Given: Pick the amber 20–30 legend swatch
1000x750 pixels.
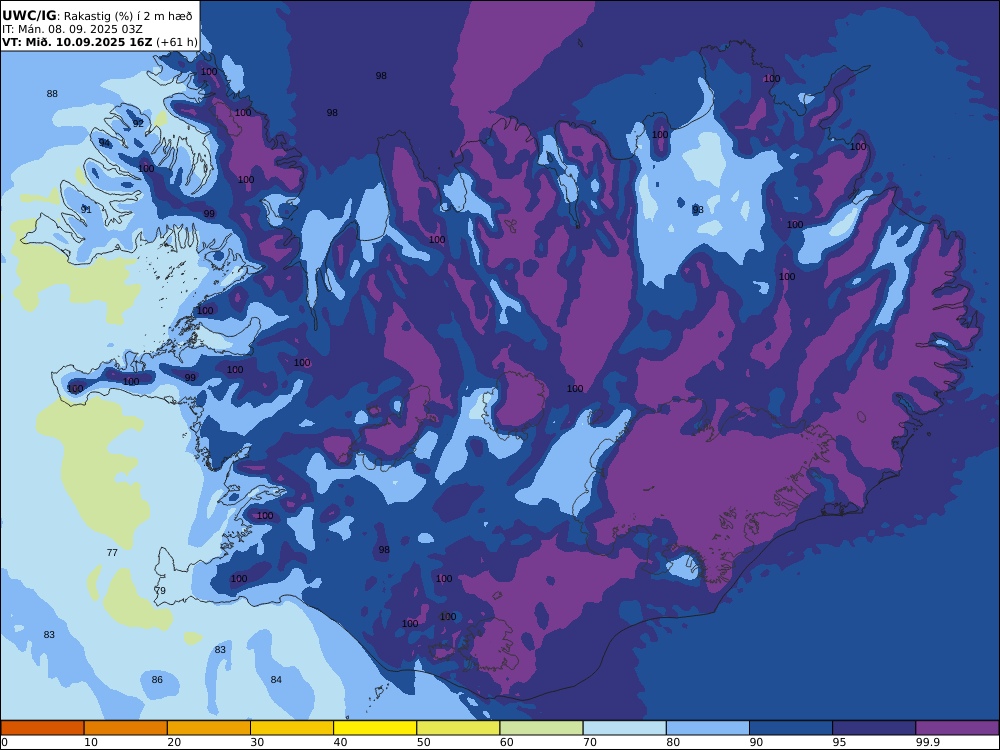Looking at the screenshot, I should (209, 728).
